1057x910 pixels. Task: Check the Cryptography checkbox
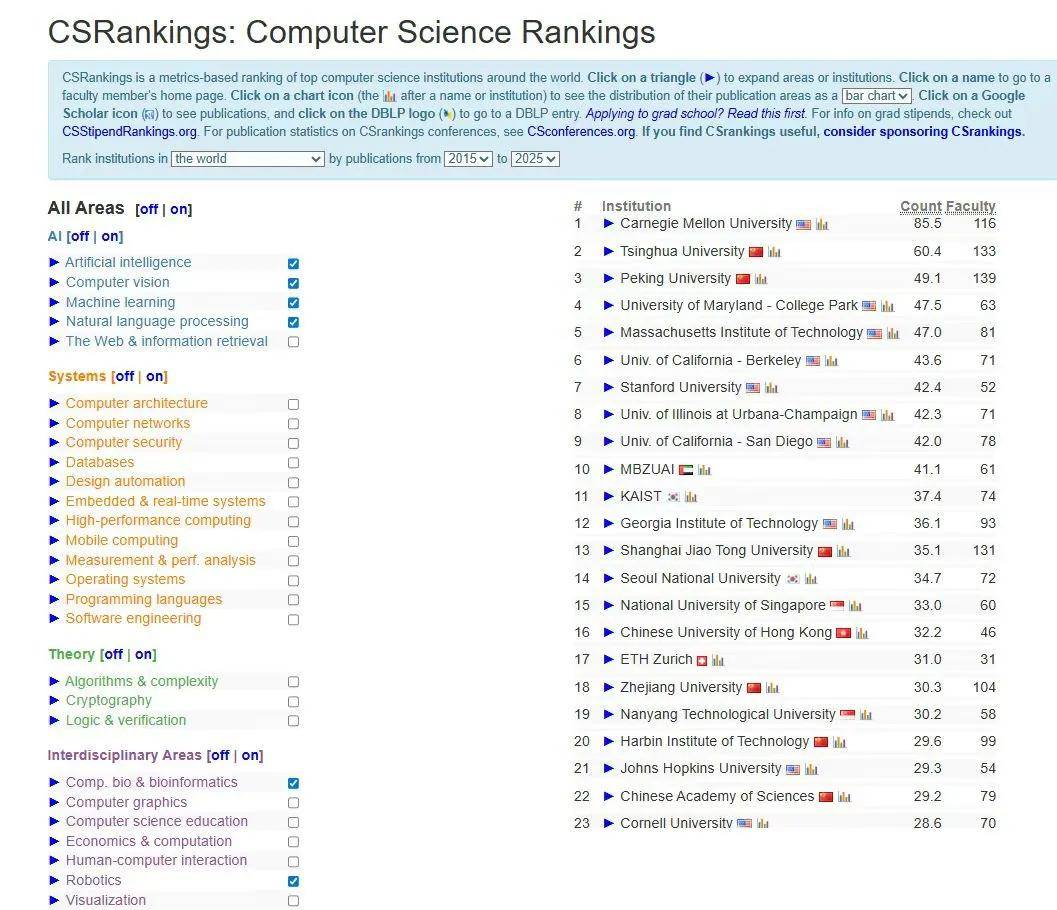click(x=293, y=702)
